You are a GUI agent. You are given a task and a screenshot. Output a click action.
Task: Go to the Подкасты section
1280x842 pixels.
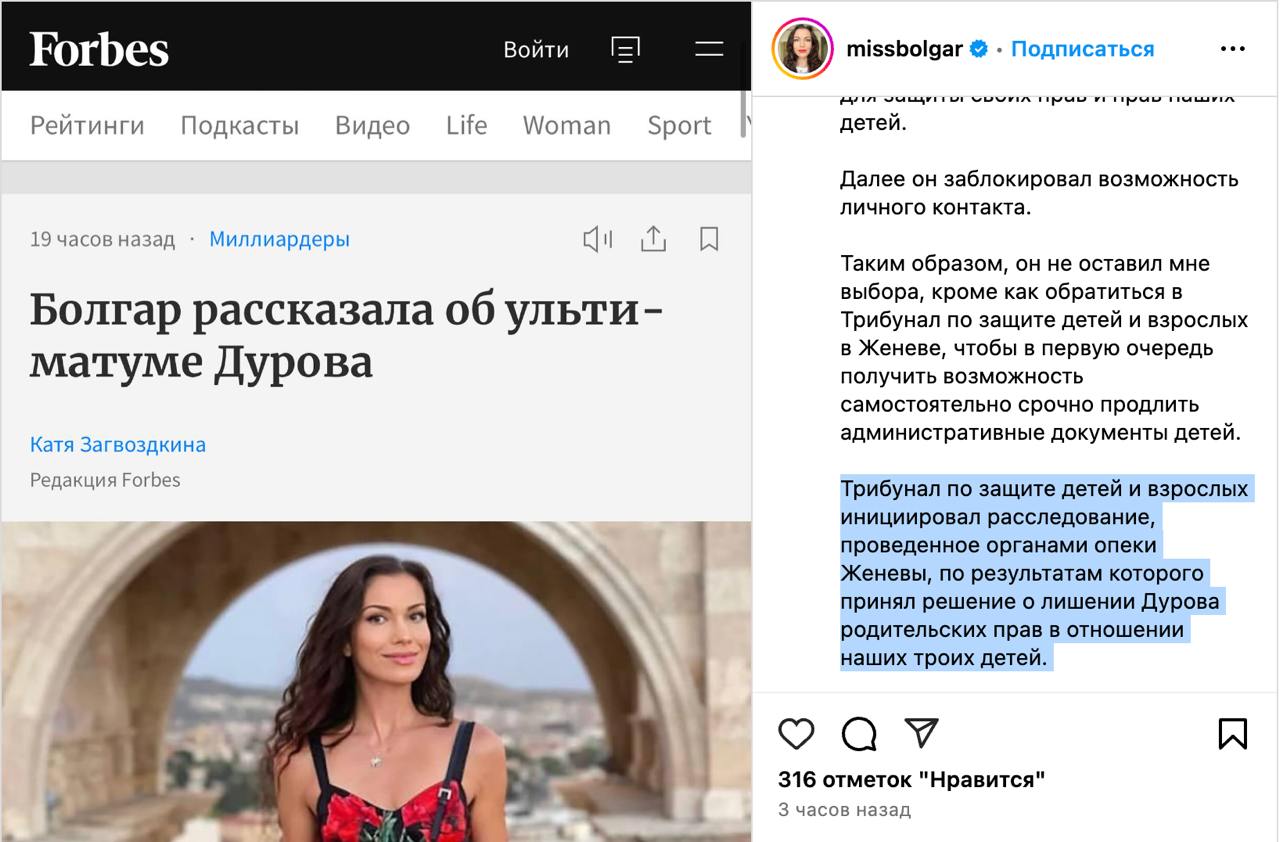point(239,125)
